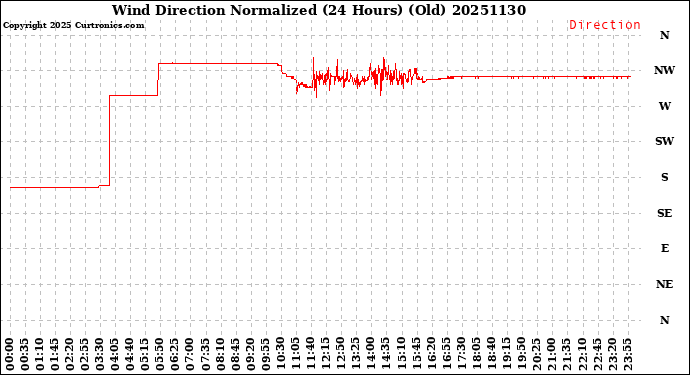This screenshot has height=375, width=690.
Task: Click the '01:10' time label
Action: 40,354
